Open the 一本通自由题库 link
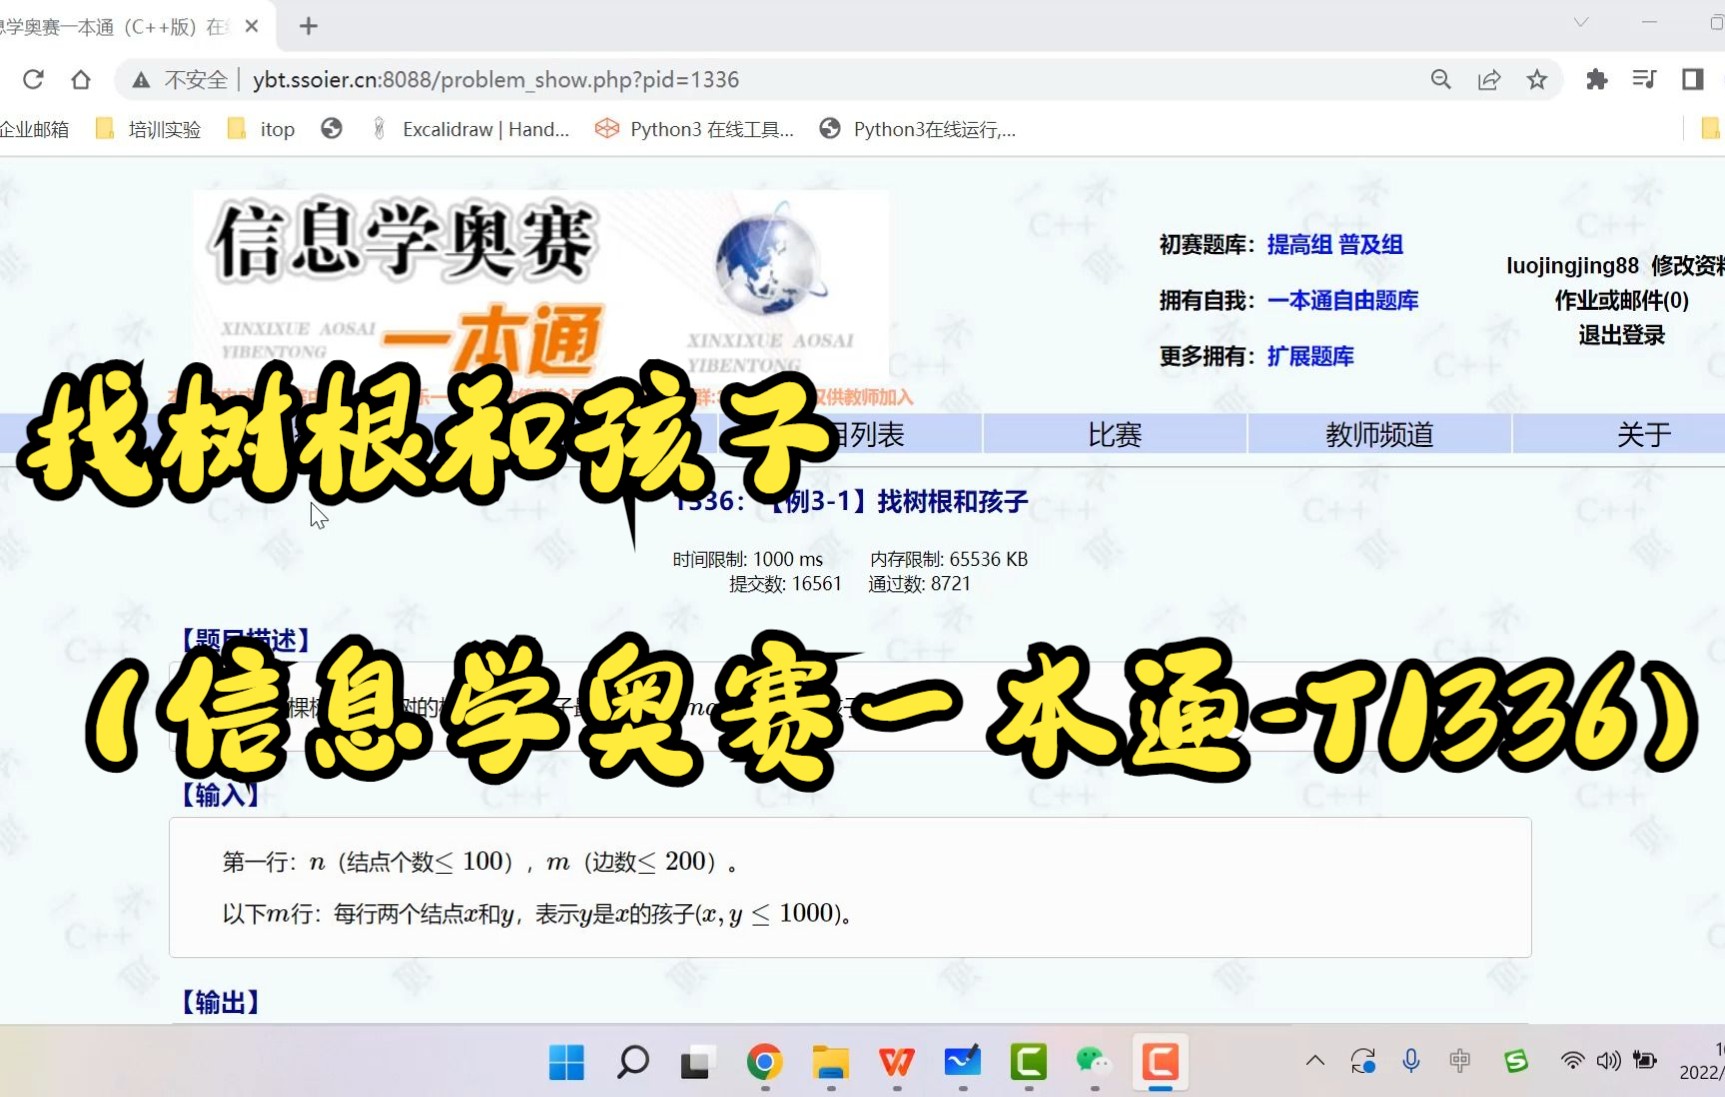Viewport: 1725px width, 1097px height. [x=1342, y=300]
